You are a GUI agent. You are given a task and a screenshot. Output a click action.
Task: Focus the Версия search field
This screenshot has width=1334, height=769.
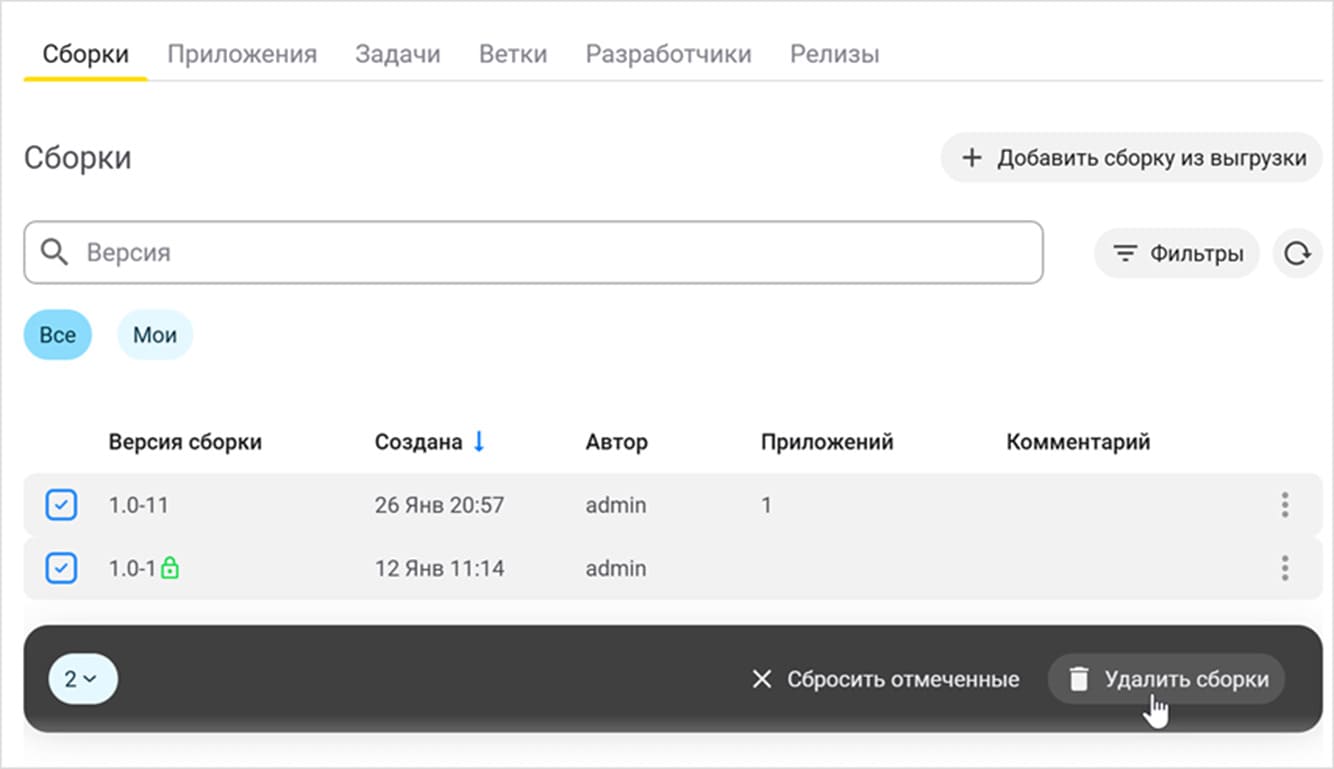pyautogui.click(x=550, y=252)
